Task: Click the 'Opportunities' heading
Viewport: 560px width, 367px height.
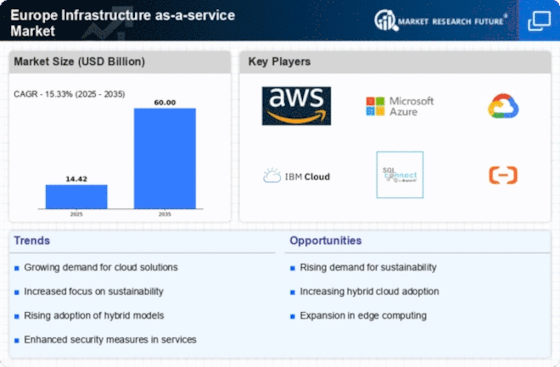Action: click(325, 241)
